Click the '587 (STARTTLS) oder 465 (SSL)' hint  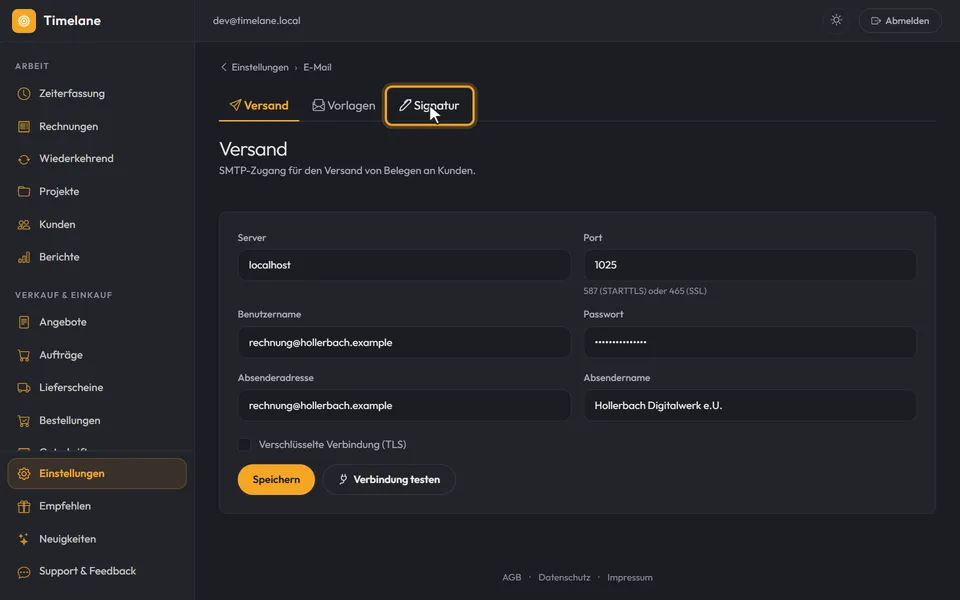point(645,291)
